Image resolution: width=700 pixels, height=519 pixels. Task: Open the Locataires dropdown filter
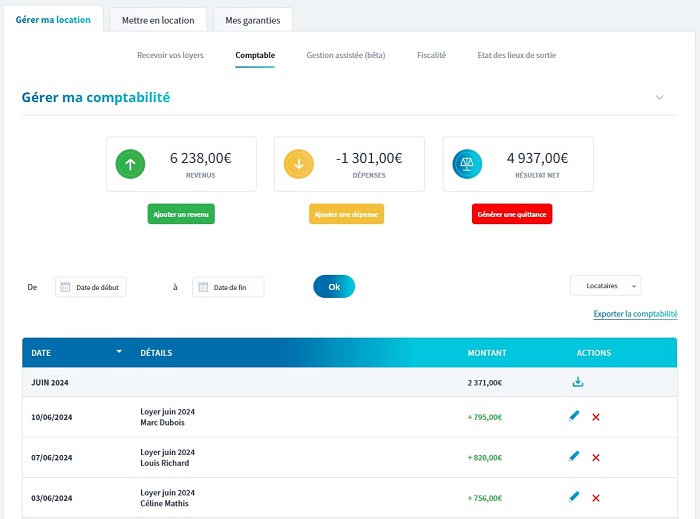pos(605,286)
